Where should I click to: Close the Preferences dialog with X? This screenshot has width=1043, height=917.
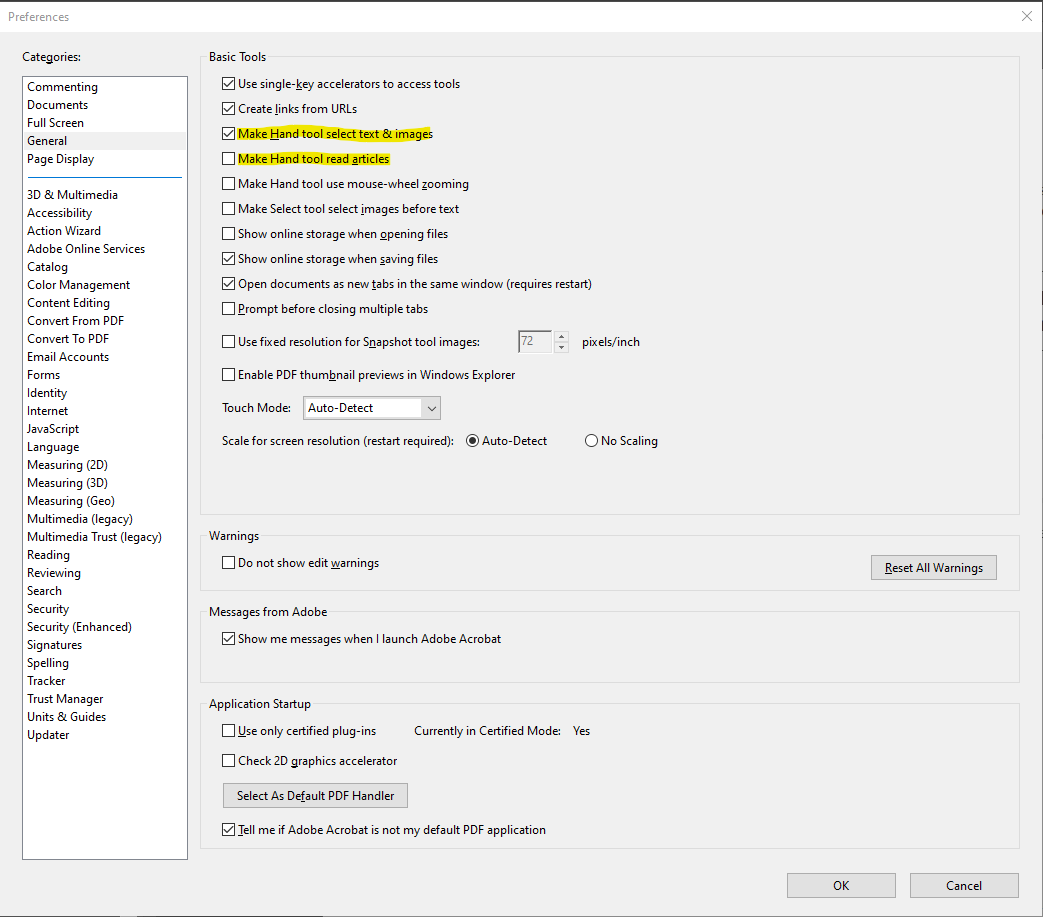click(x=1026, y=16)
